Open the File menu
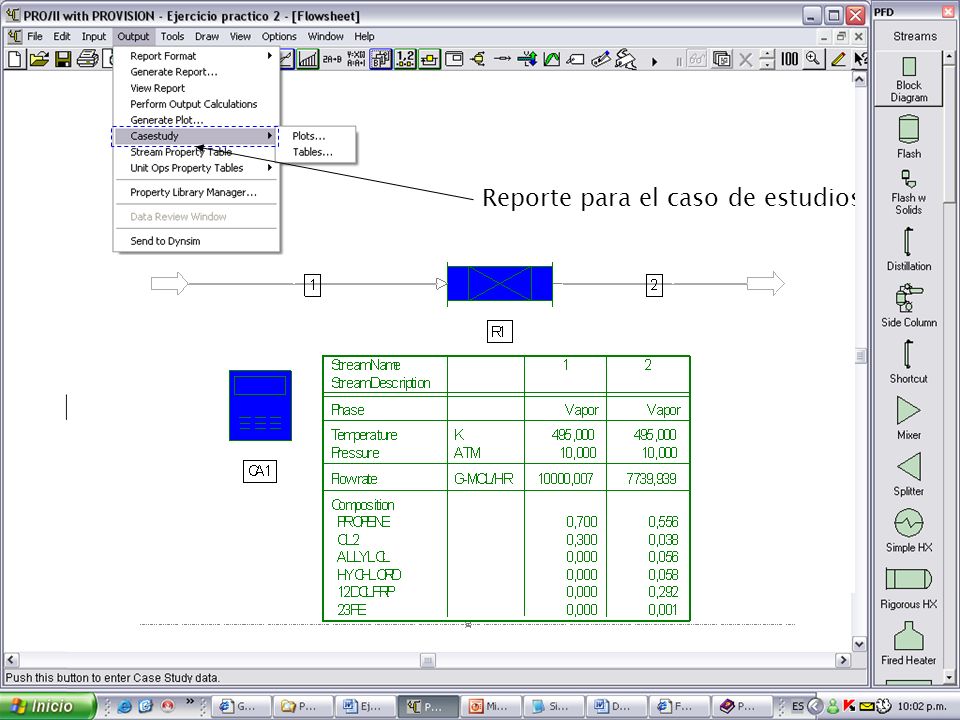The image size is (960, 720). click(35, 36)
